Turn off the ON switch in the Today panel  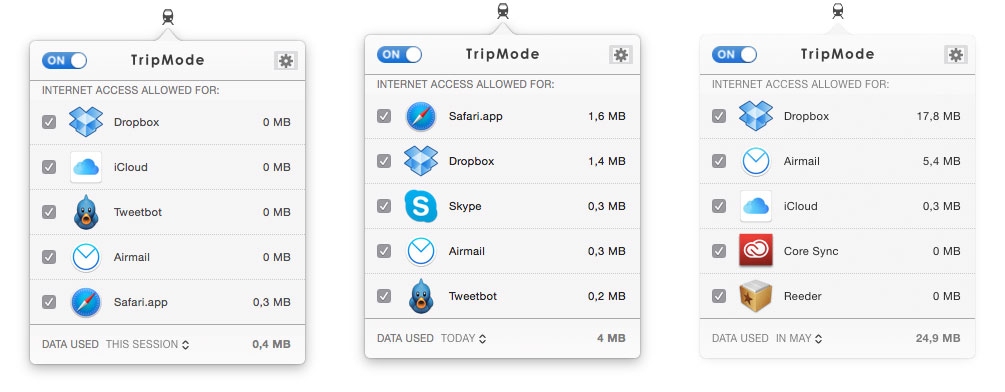(399, 54)
